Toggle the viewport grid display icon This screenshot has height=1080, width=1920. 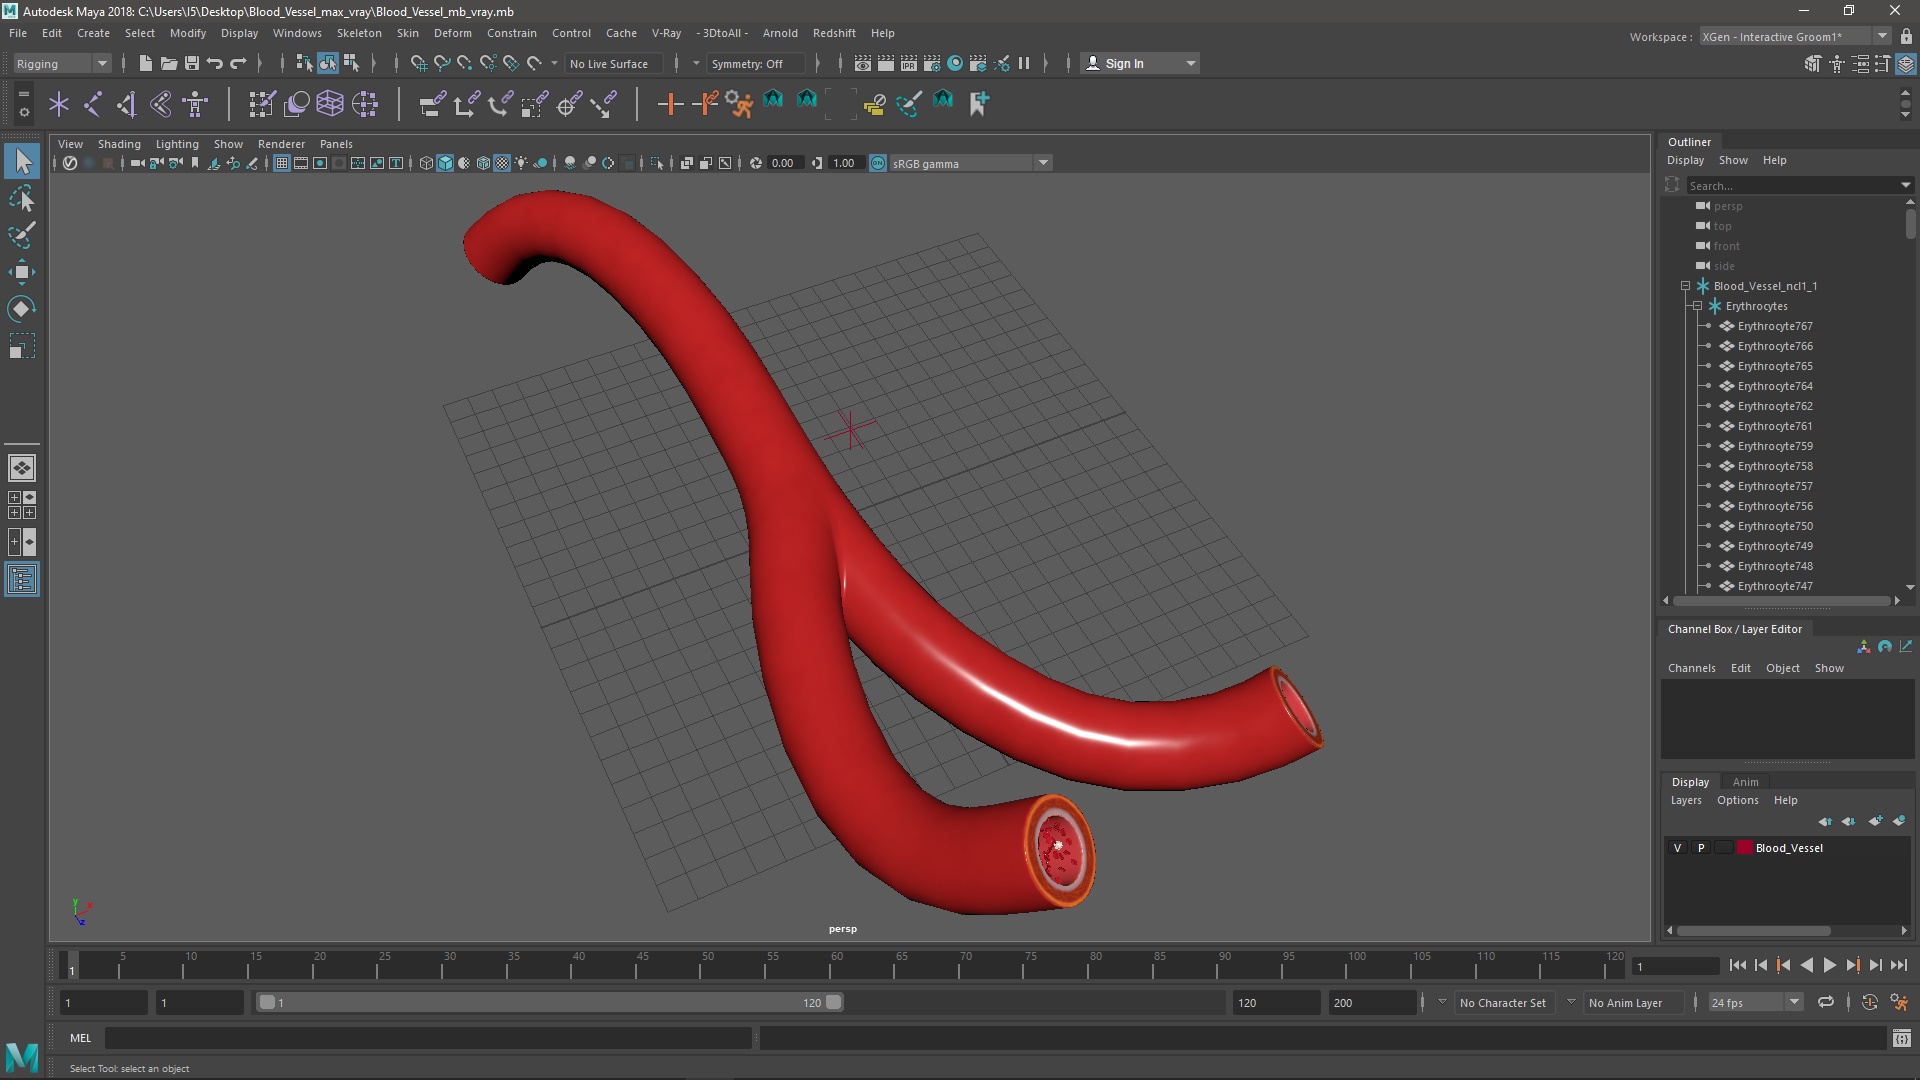pyautogui.click(x=282, y=163)
